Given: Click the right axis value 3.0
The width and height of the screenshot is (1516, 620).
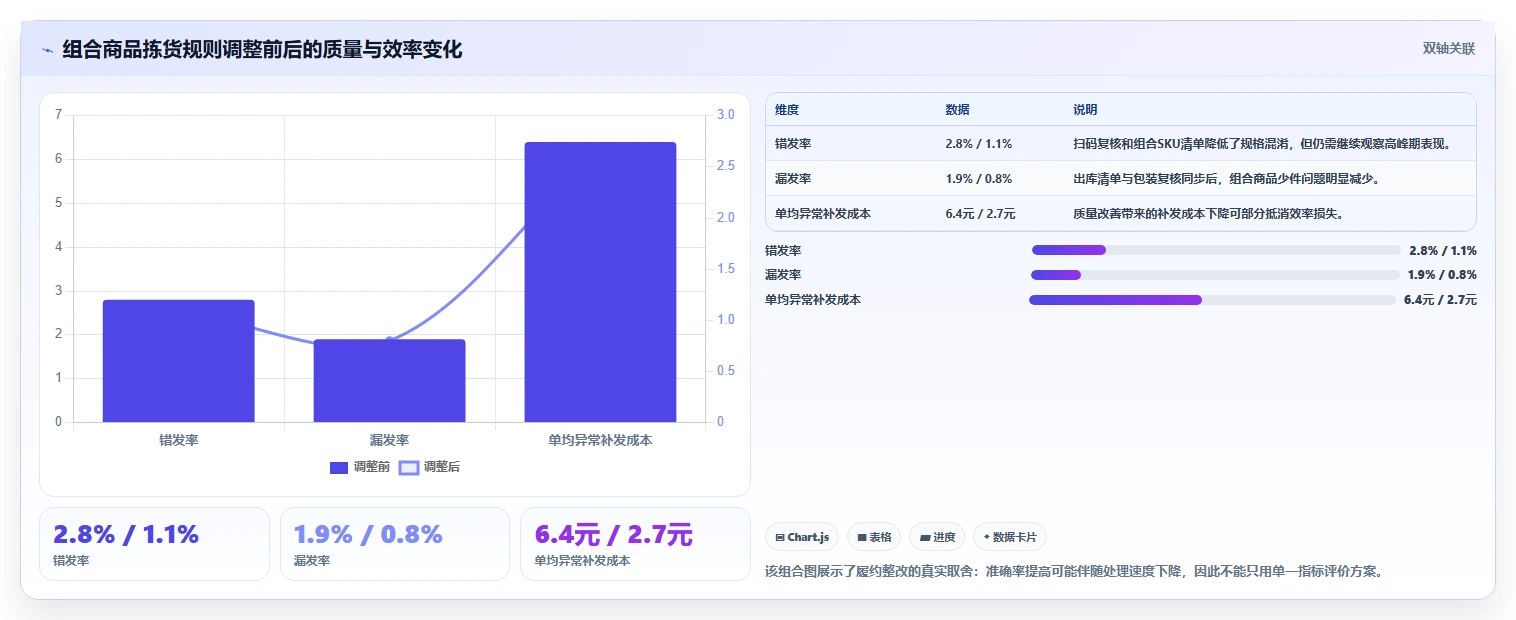Looking at the screenshot, I should pyautogui.click(x=726, y=115).
